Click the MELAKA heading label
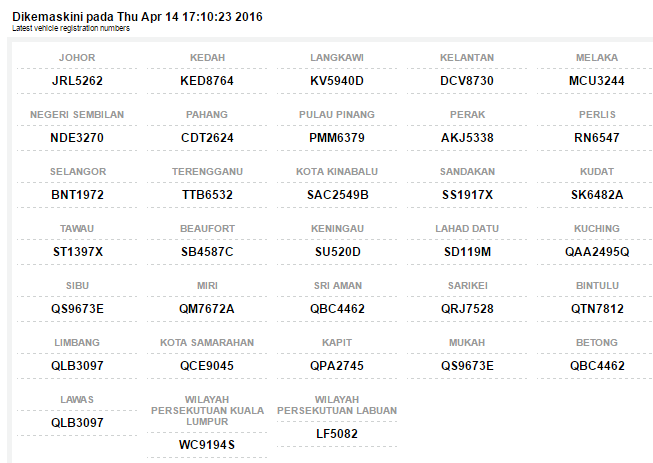 click(x=597, y=57)
